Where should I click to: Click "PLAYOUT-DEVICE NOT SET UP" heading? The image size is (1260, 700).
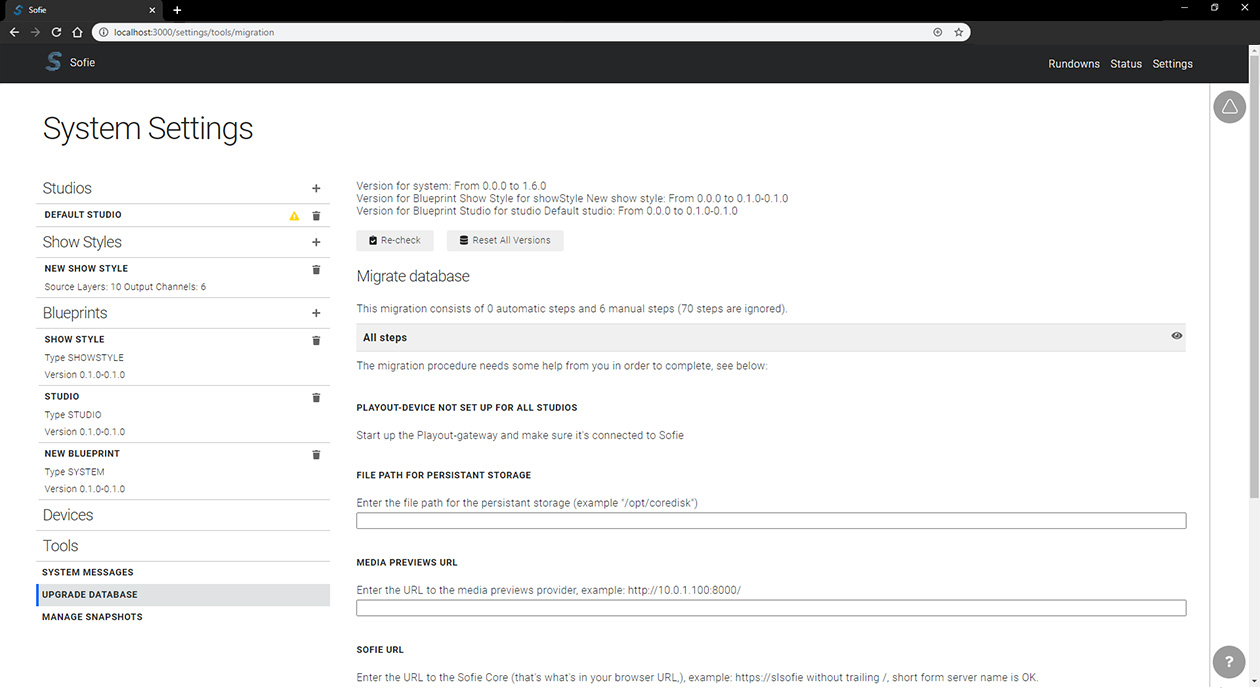[x=467, y=408]
